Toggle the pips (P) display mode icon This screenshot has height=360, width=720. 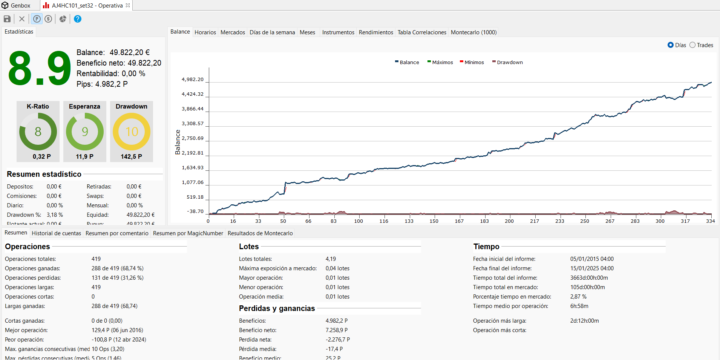click(x=37, y=19)
